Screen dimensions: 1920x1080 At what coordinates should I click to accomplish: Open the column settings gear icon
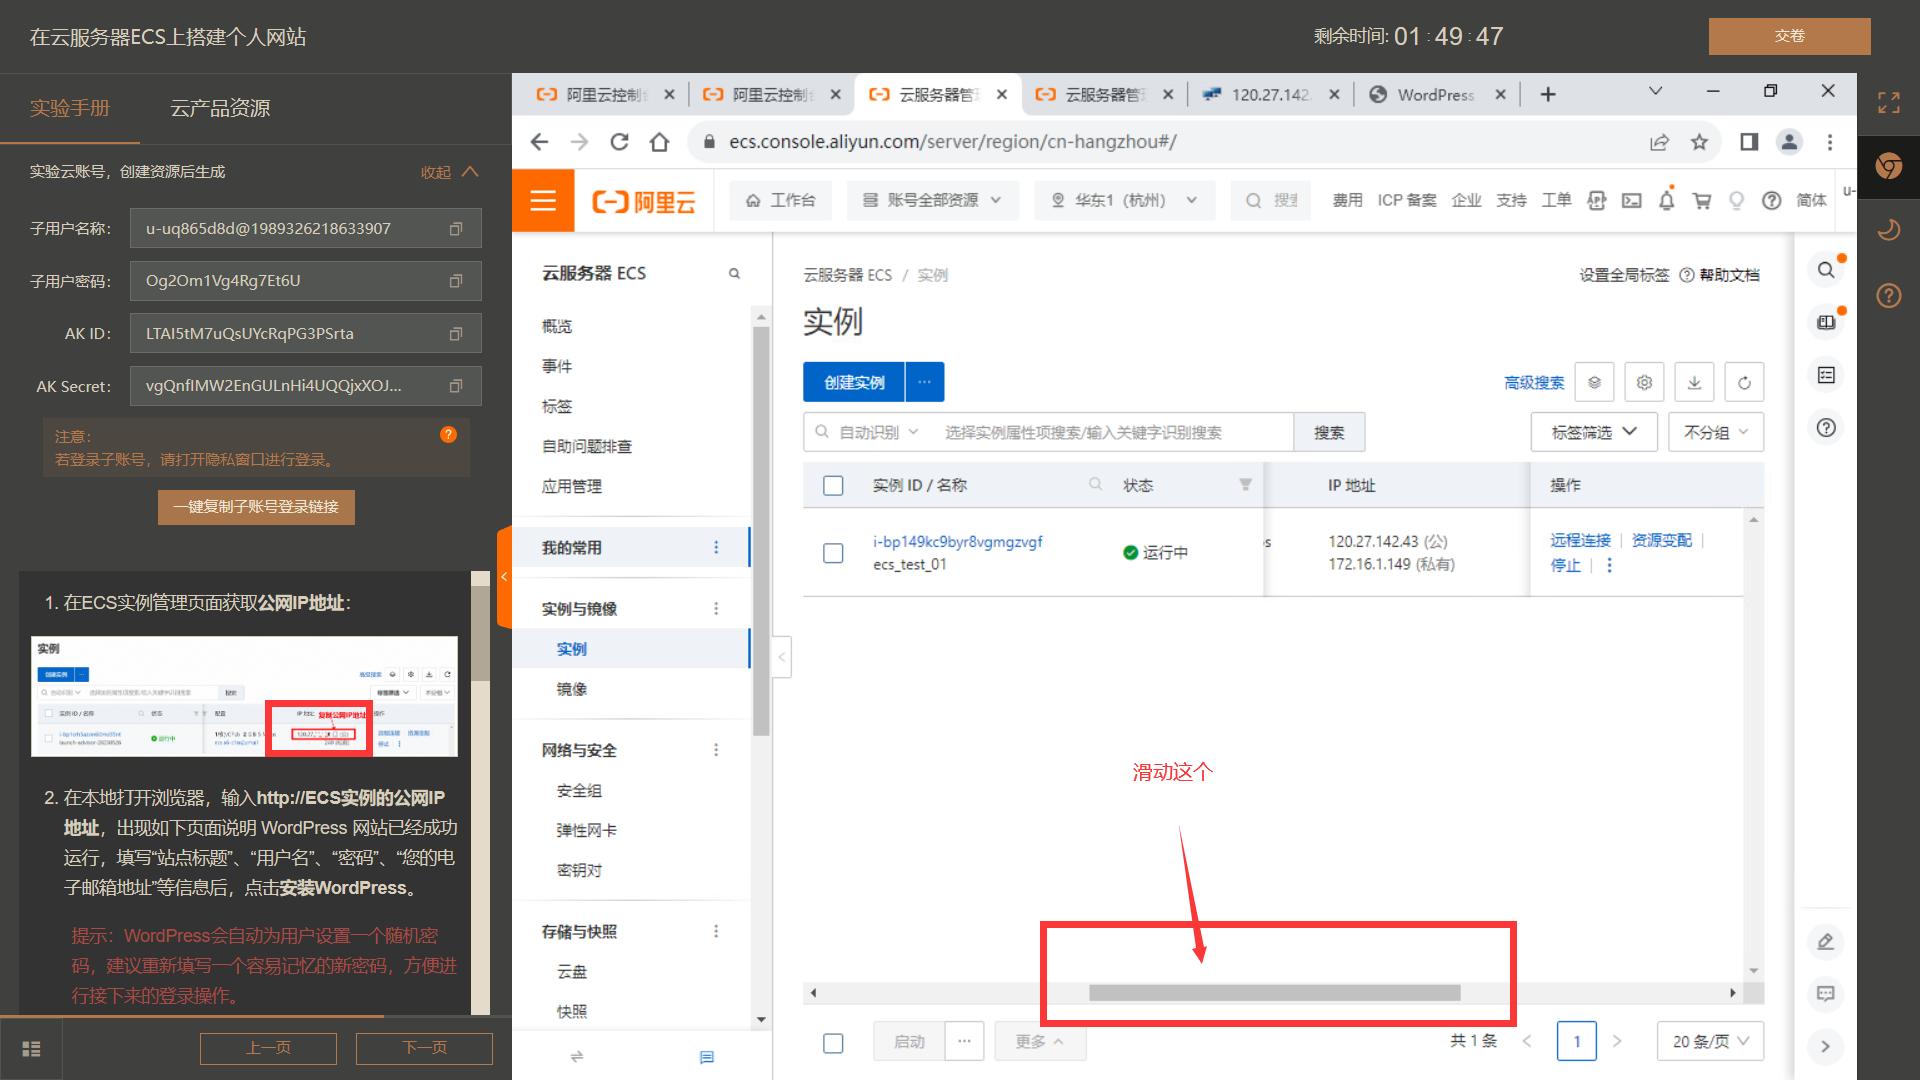(x=1644, y=382)
